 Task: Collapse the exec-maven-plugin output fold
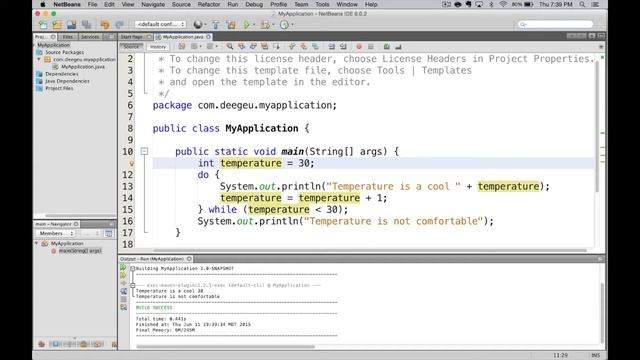coord(133,285)
